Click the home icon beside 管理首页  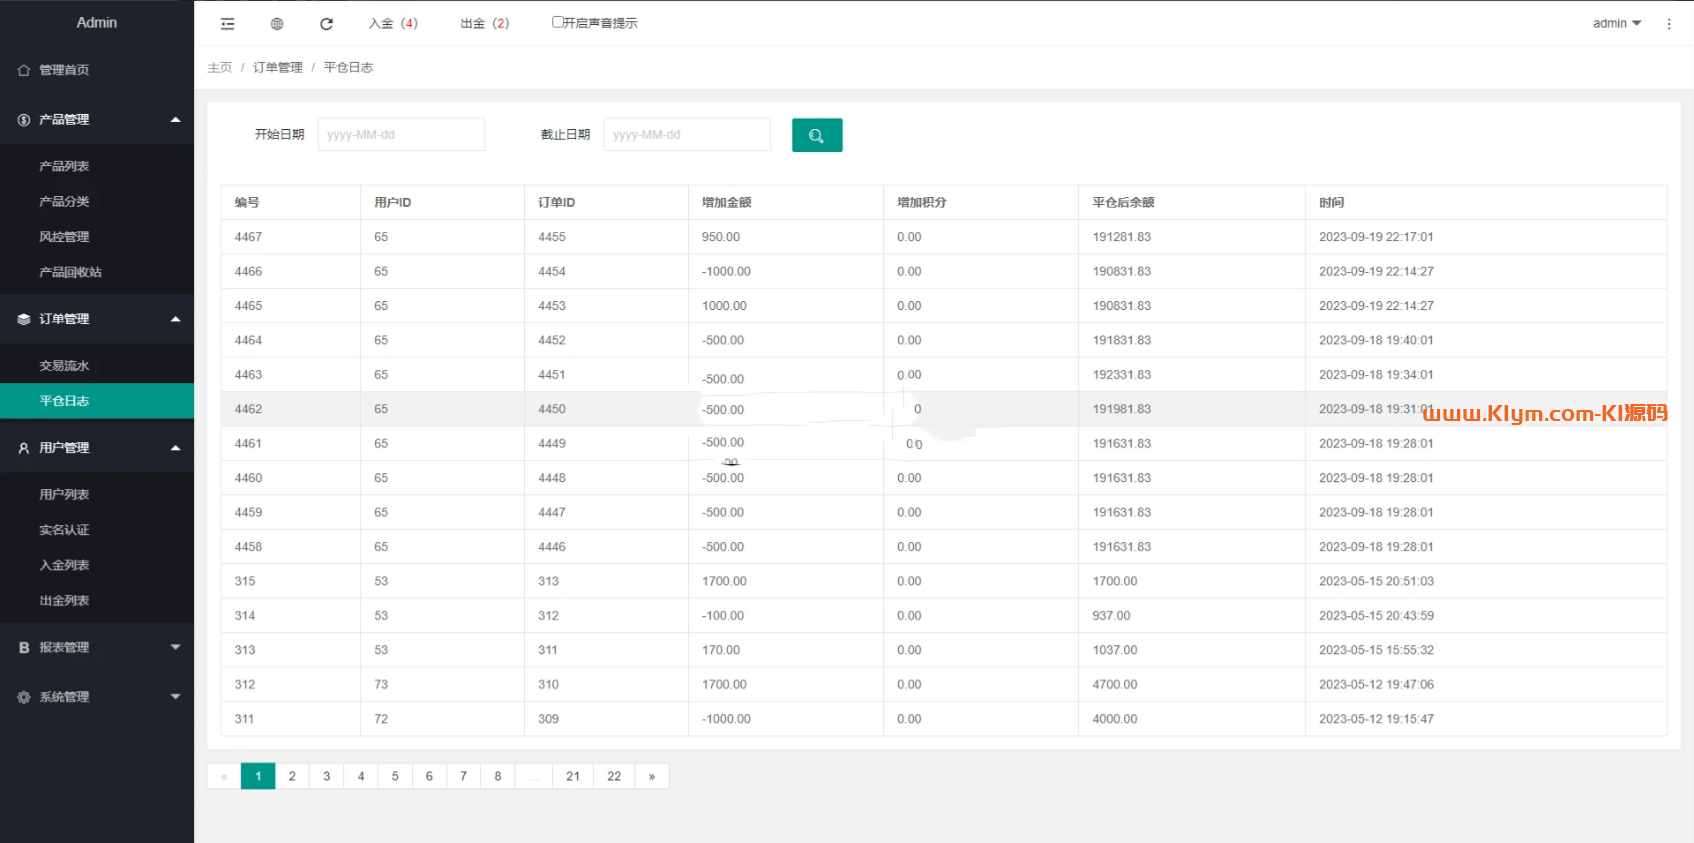[24, 70]
